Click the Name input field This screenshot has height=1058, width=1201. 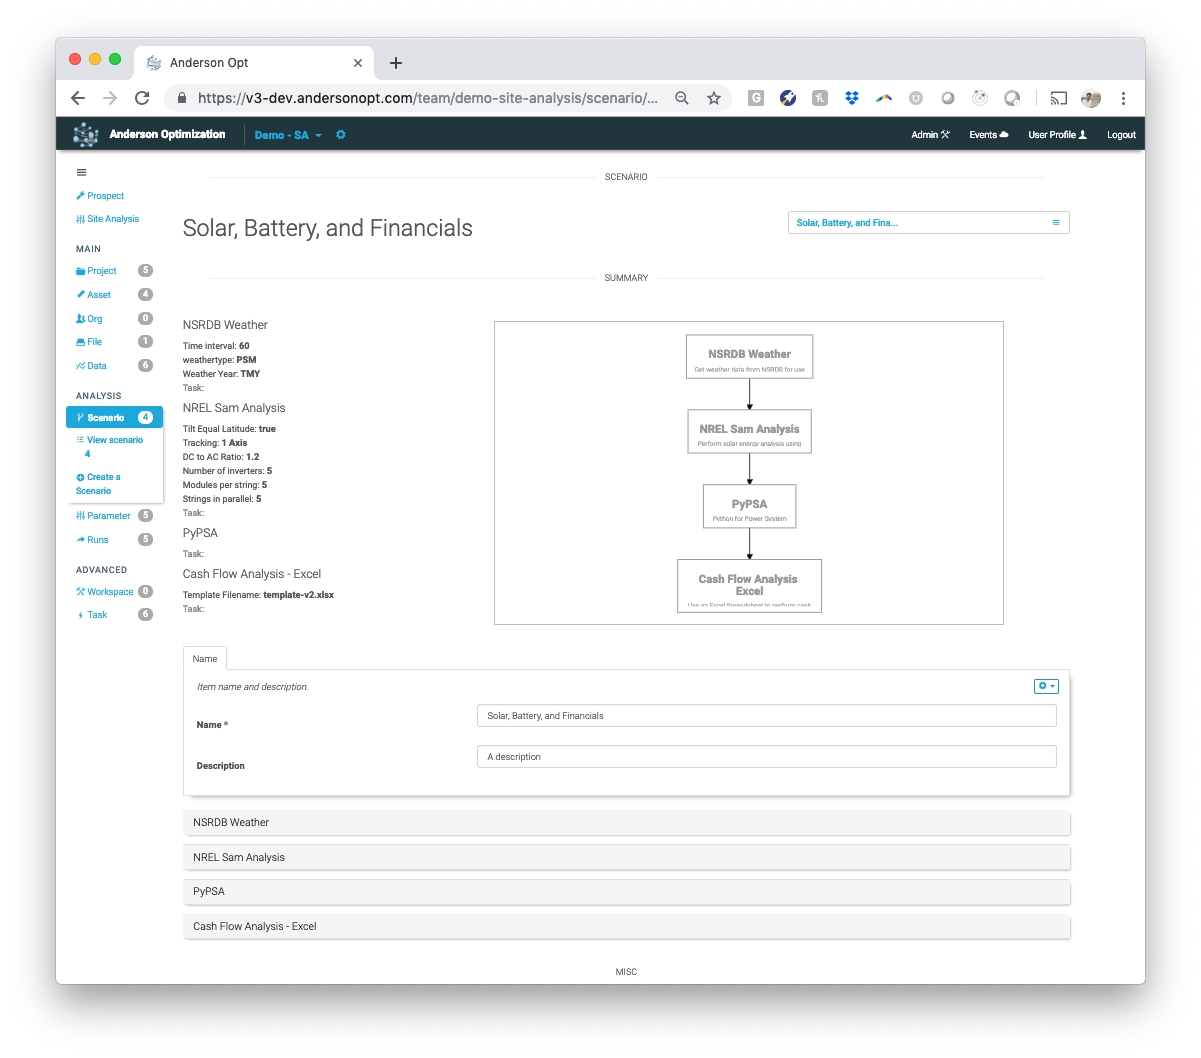(767, 716)
